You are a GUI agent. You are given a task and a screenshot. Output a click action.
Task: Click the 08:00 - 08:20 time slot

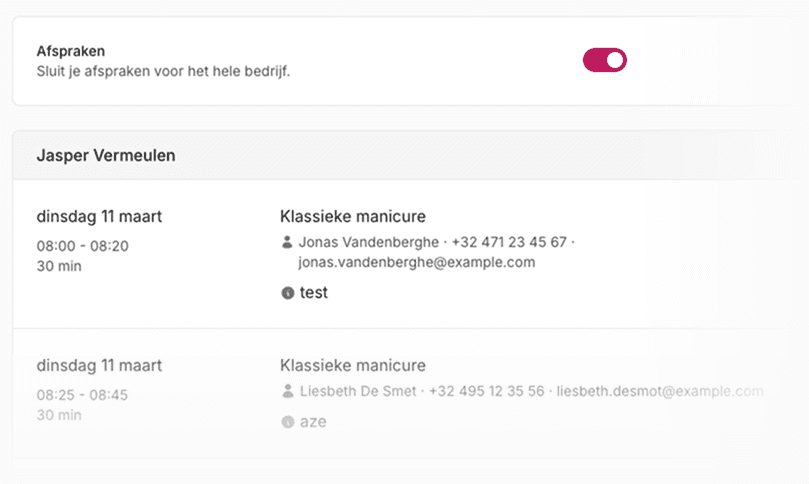pyautogui.click(x=83, y=246)
